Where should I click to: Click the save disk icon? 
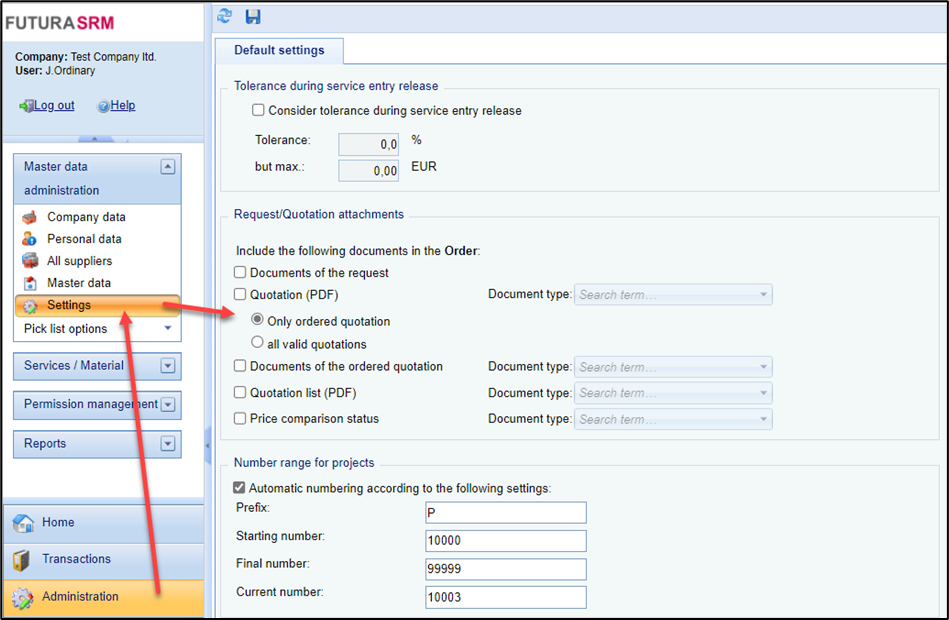pyautogui.click(x=253, y=15)
